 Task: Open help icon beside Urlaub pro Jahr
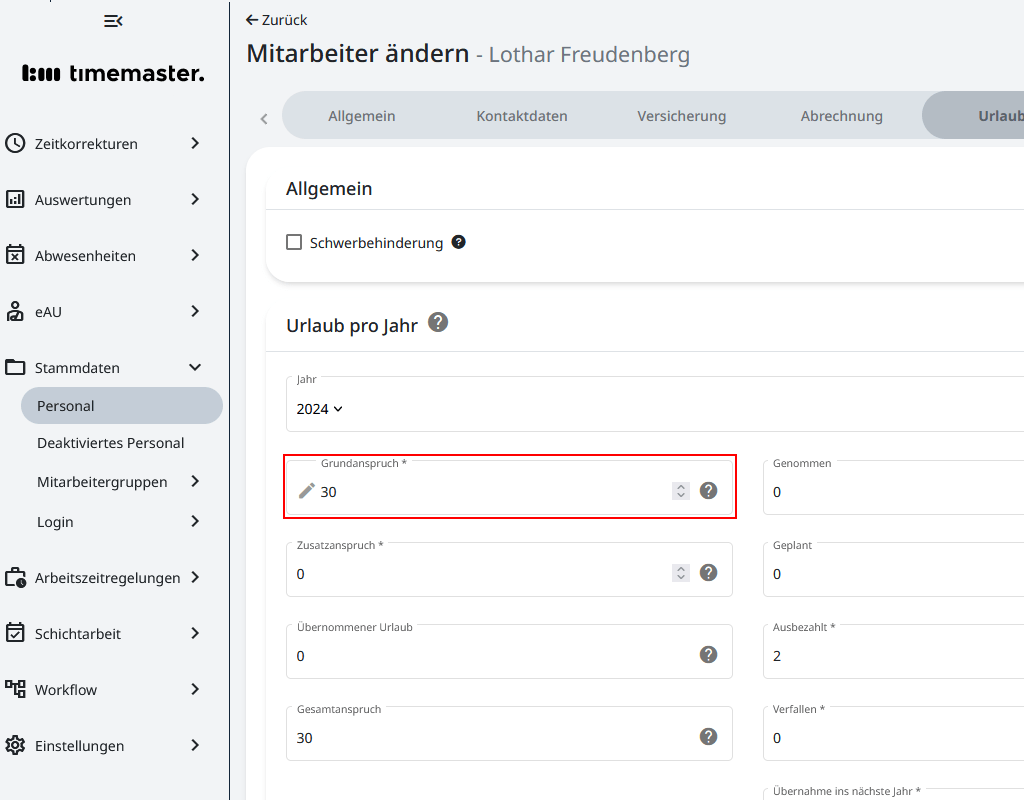(x=438, y=322)
